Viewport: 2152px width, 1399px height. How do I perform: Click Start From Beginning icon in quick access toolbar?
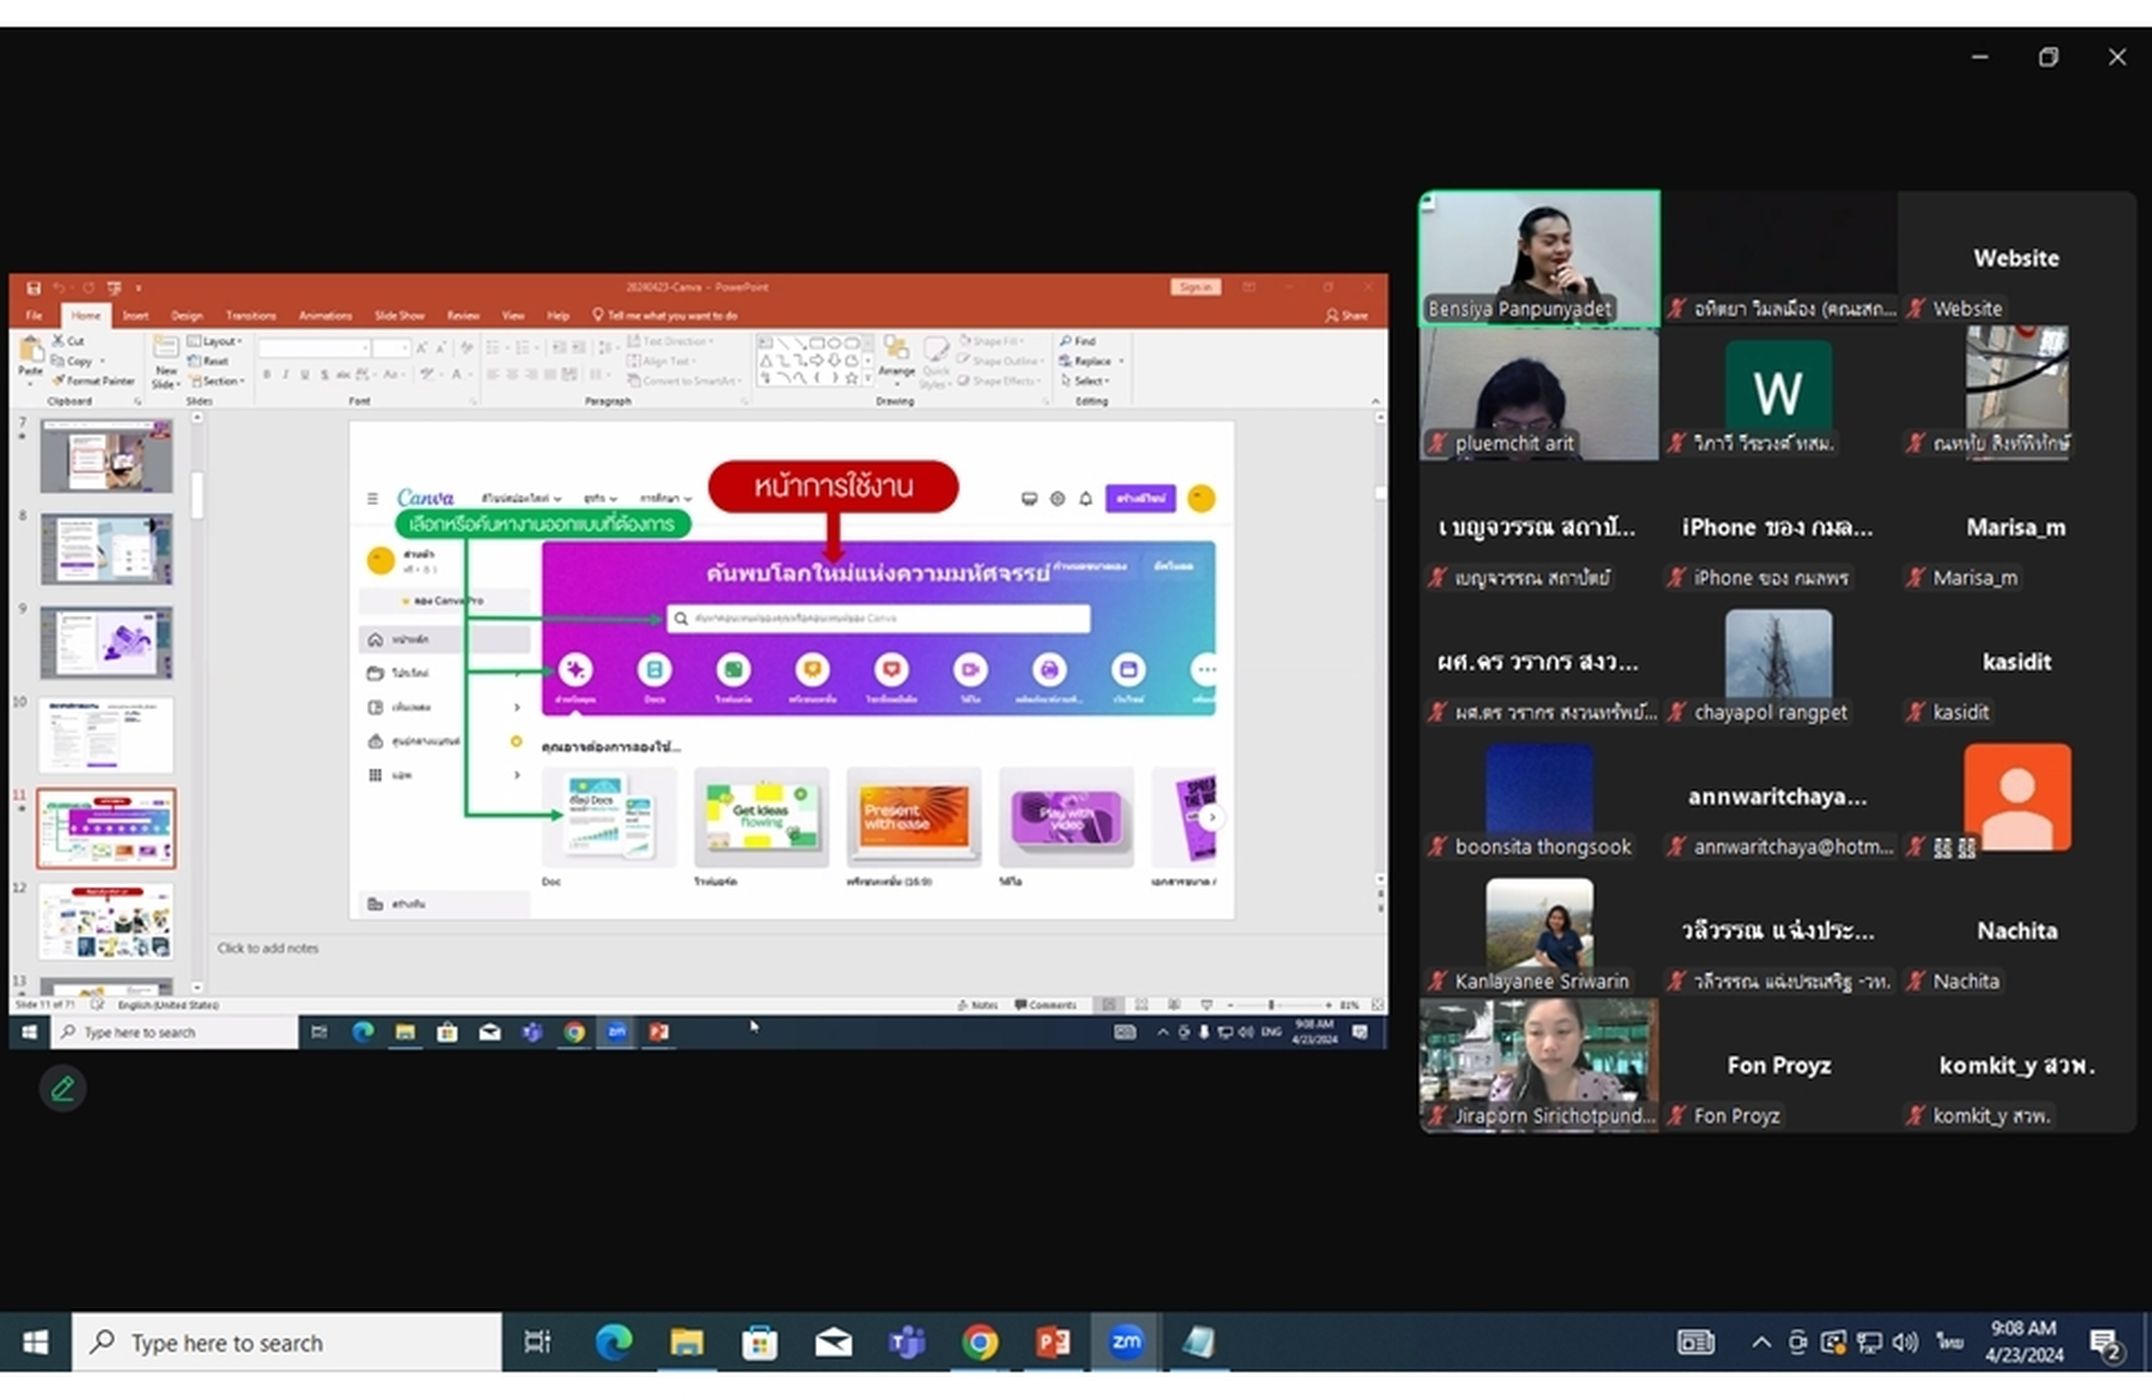tap(114, 288)
